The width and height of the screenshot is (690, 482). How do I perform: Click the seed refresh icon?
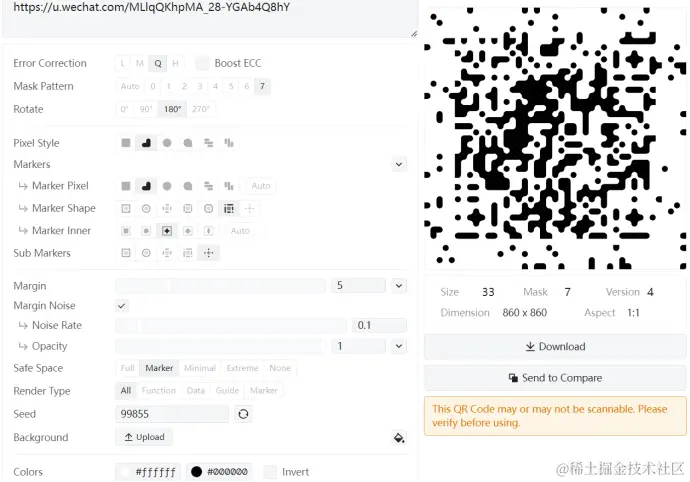[243, 414]
